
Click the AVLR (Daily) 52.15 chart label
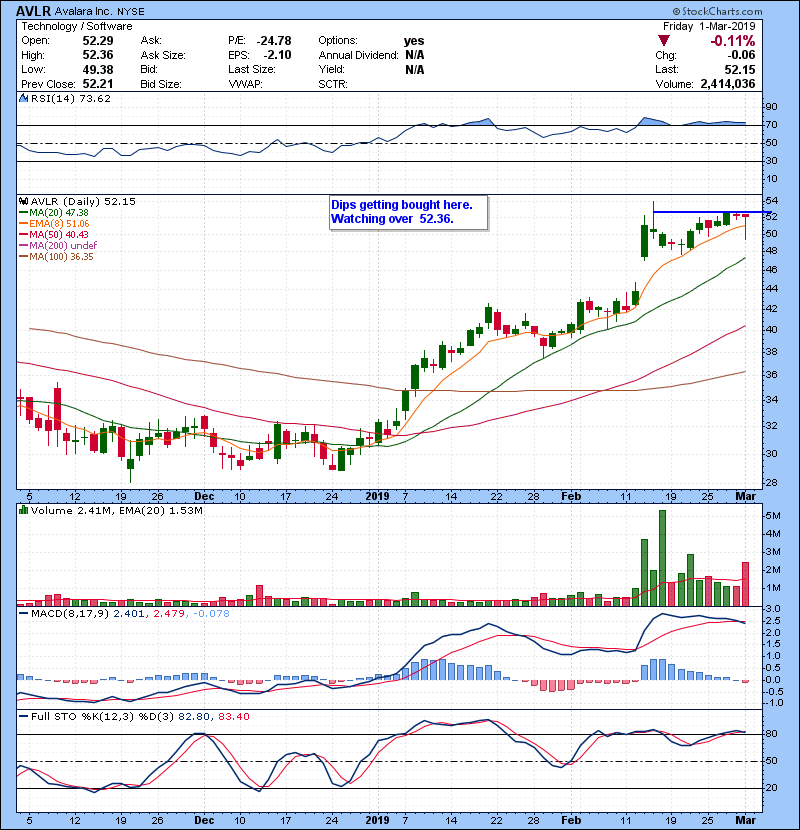[x=83, y=201]
